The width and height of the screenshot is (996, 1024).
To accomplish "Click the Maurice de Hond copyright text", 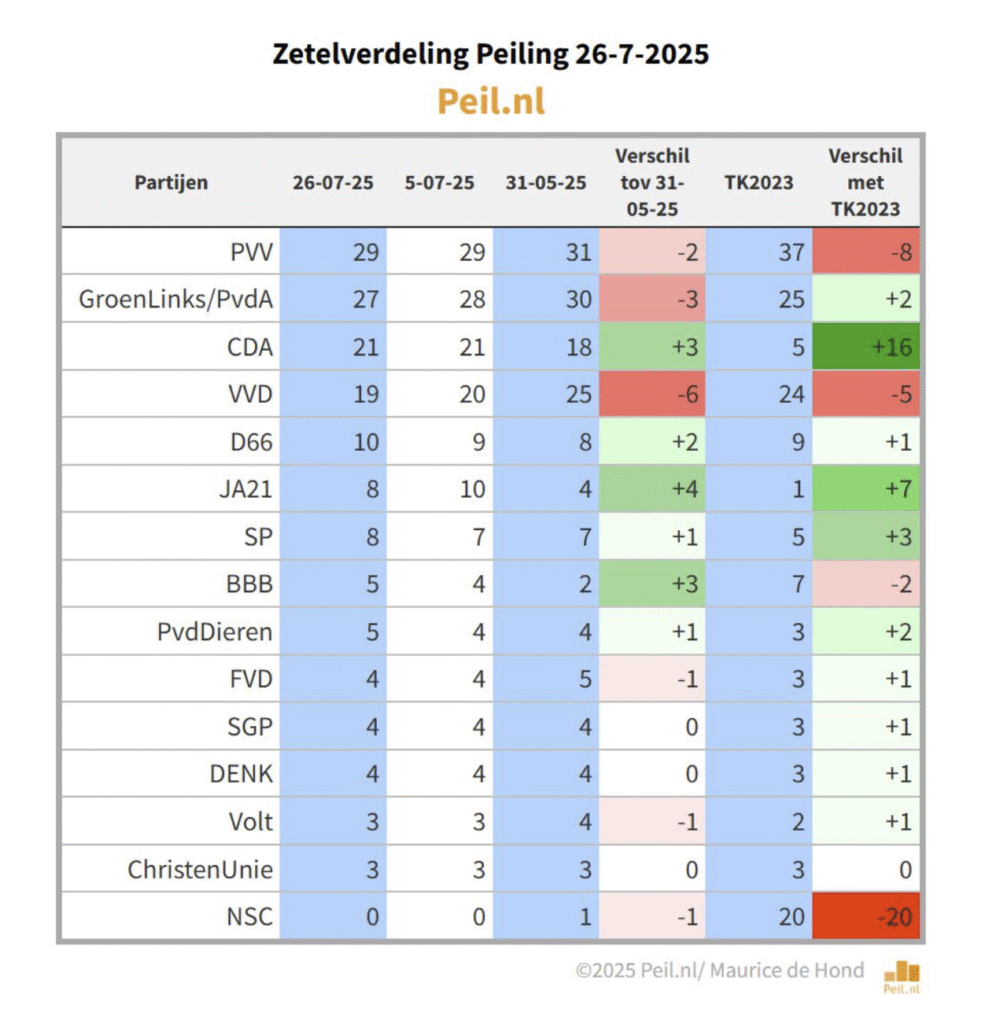I will (719, 970).
